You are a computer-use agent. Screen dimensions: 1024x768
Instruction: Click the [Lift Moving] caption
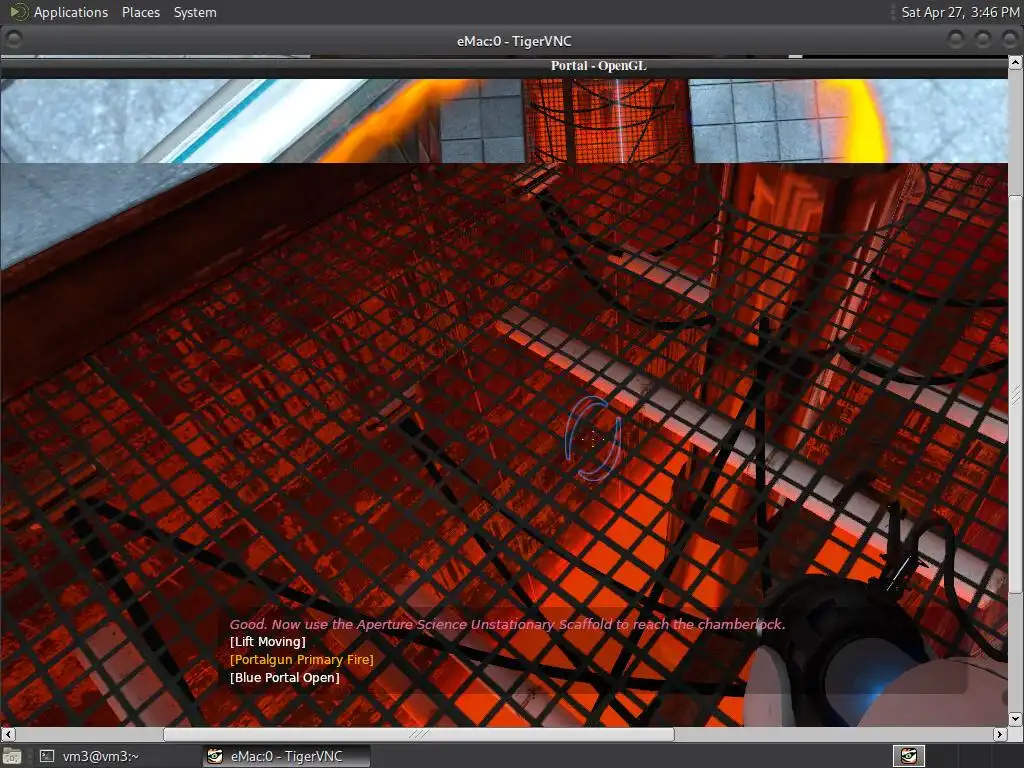click(268, 641)
